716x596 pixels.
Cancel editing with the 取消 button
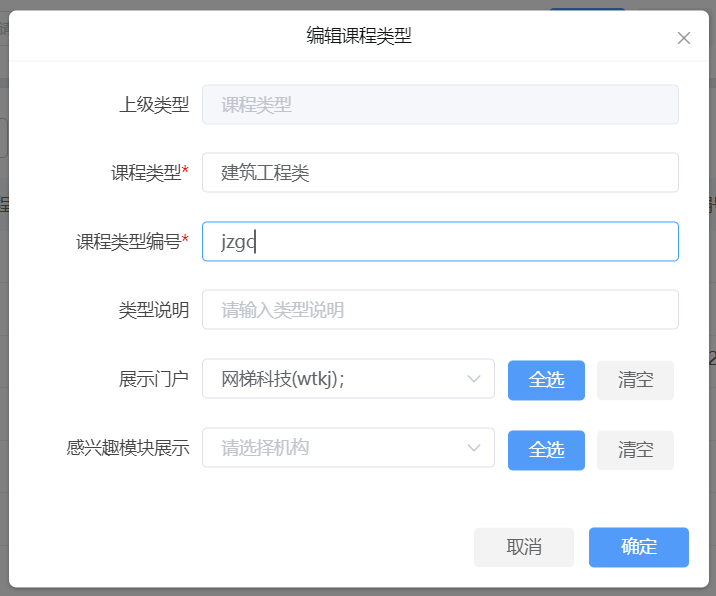click(x=524, y=547)
